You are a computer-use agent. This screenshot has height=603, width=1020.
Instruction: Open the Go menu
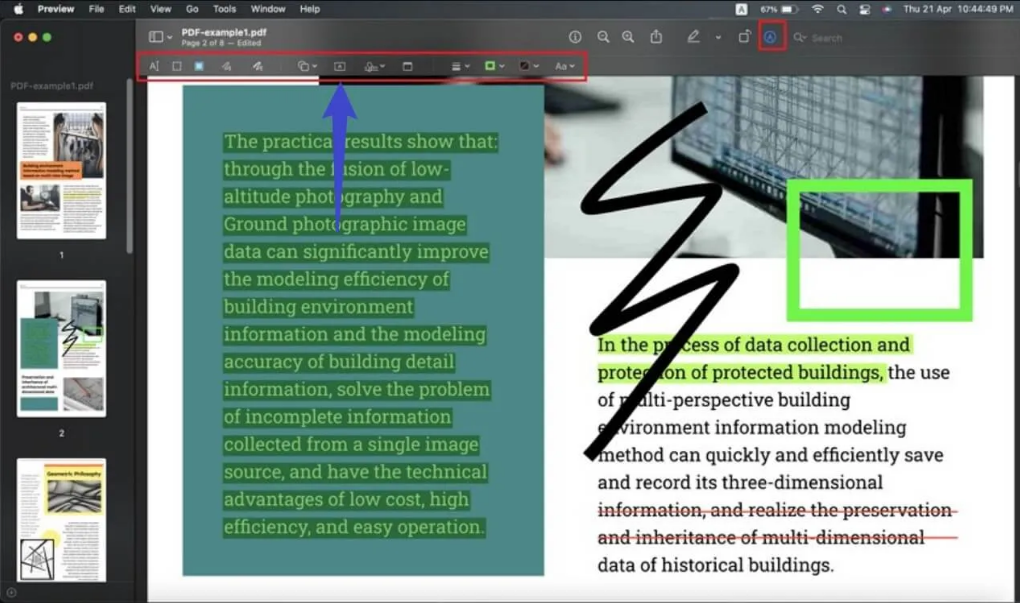[192, 9]
